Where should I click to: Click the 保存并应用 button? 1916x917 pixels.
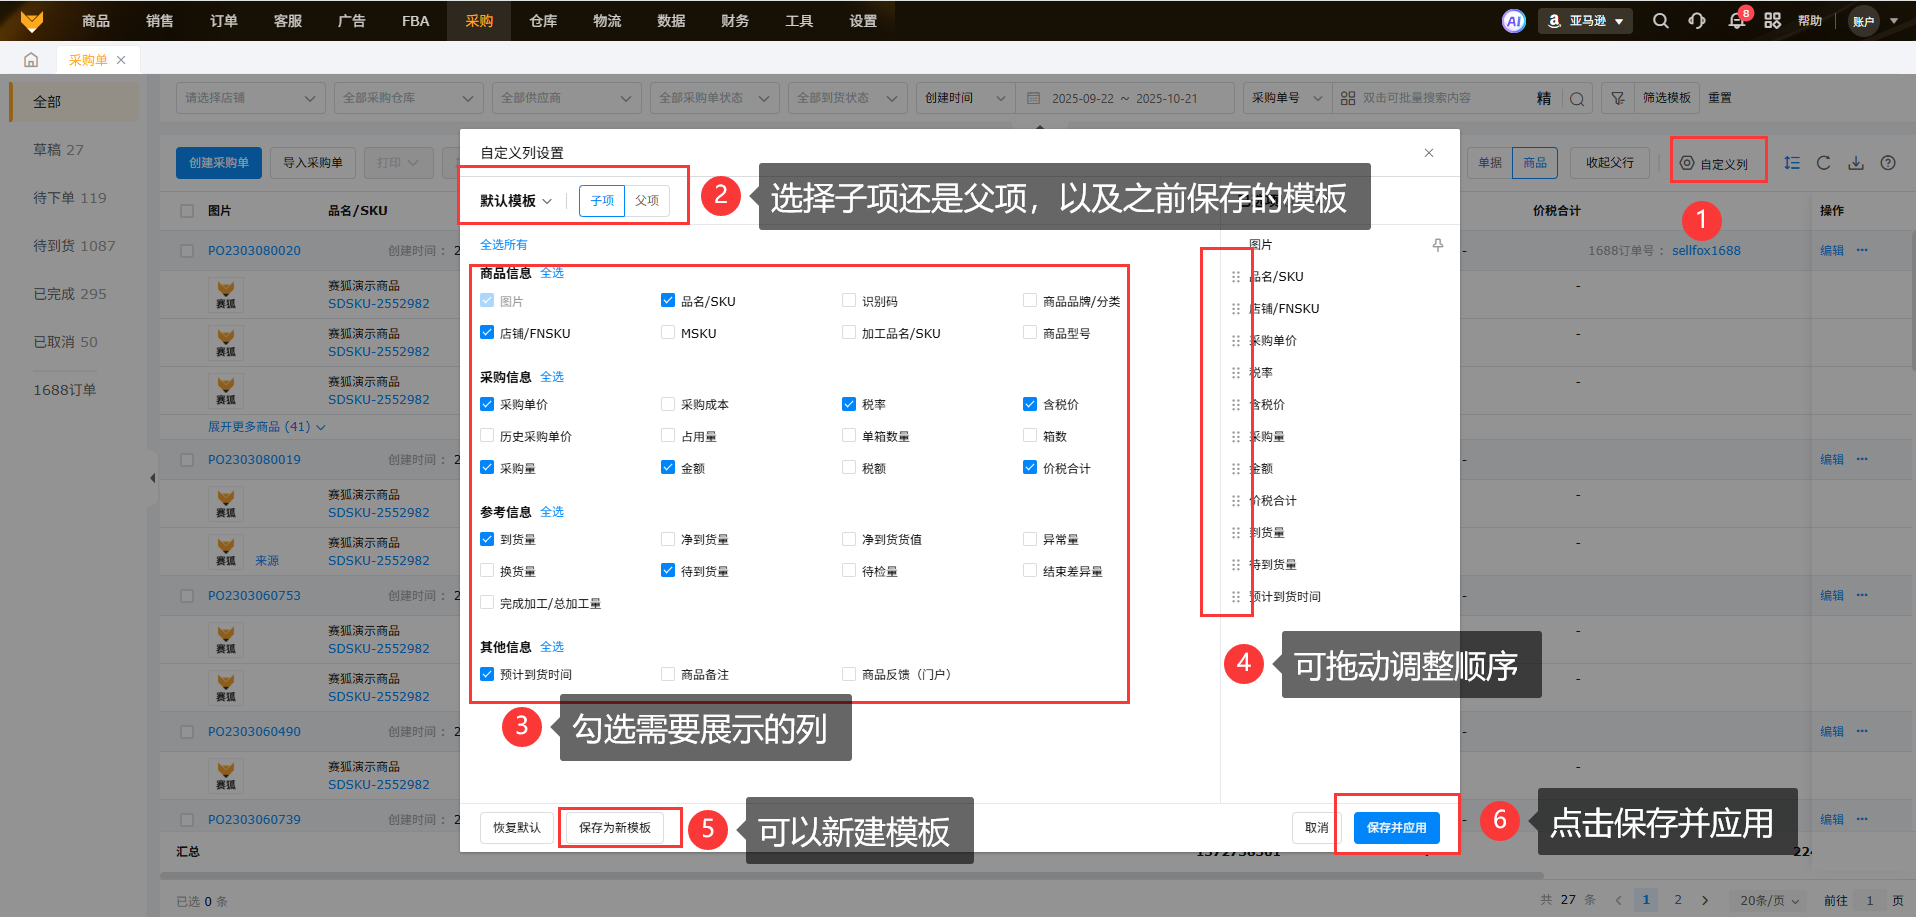tap(1396, 828)
